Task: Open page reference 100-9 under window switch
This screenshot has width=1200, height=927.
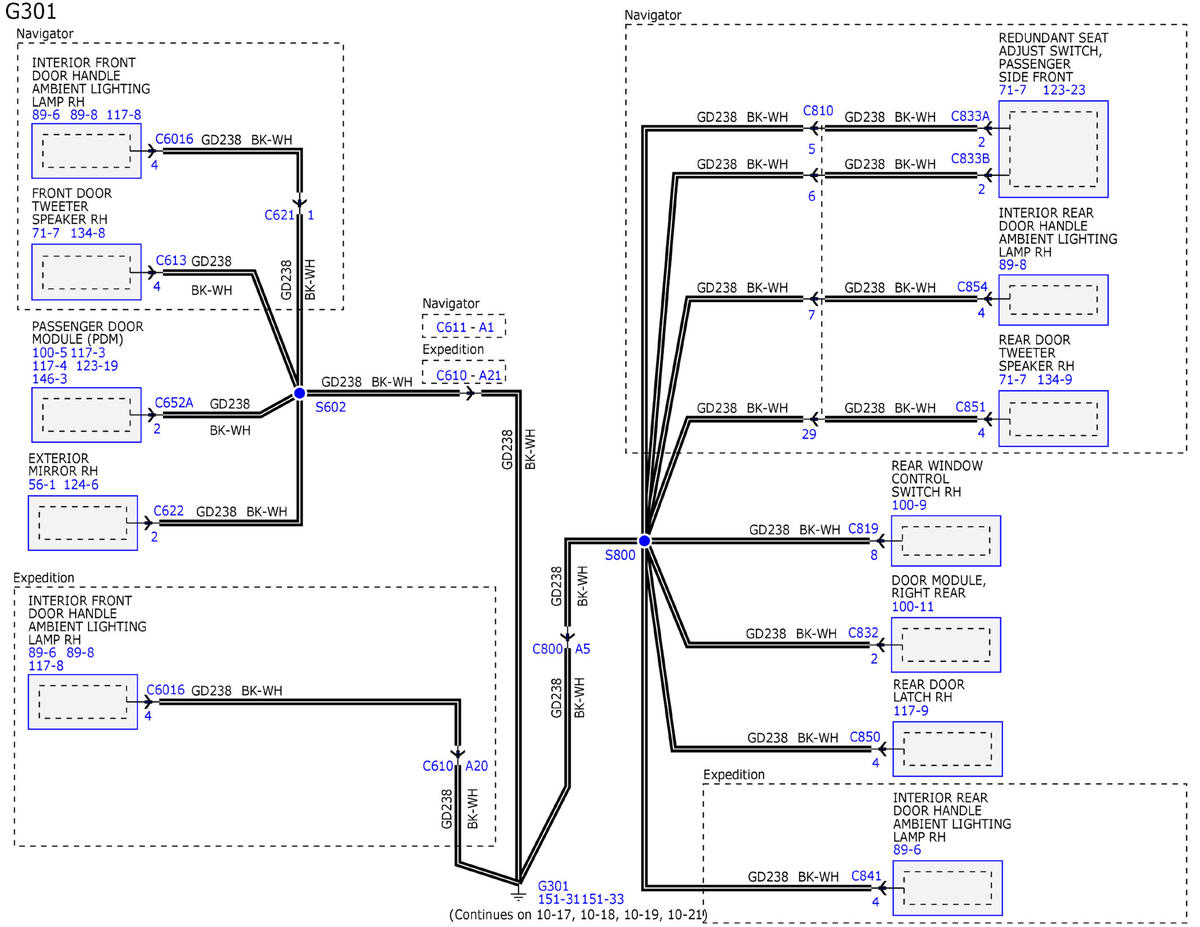Action: [x=910, y=505]
